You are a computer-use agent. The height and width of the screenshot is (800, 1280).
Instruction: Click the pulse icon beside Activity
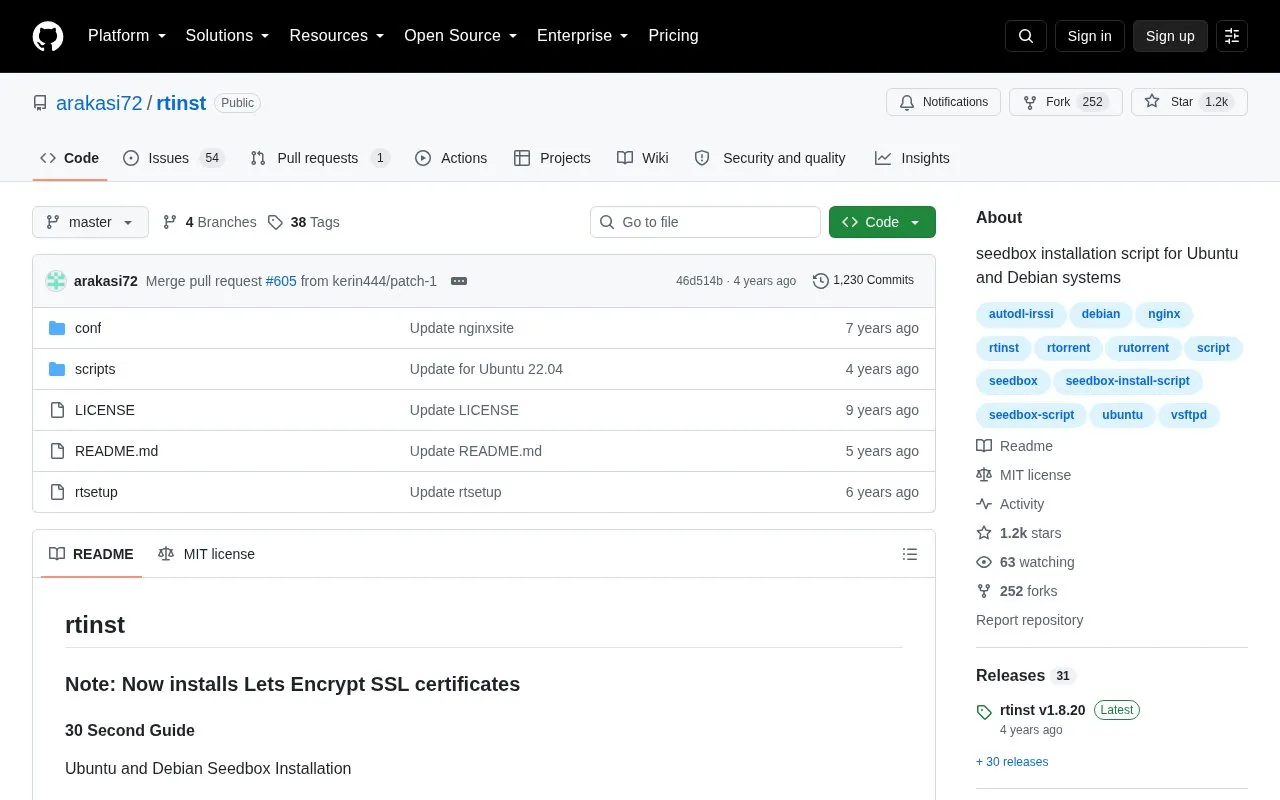tap(984, 504)
